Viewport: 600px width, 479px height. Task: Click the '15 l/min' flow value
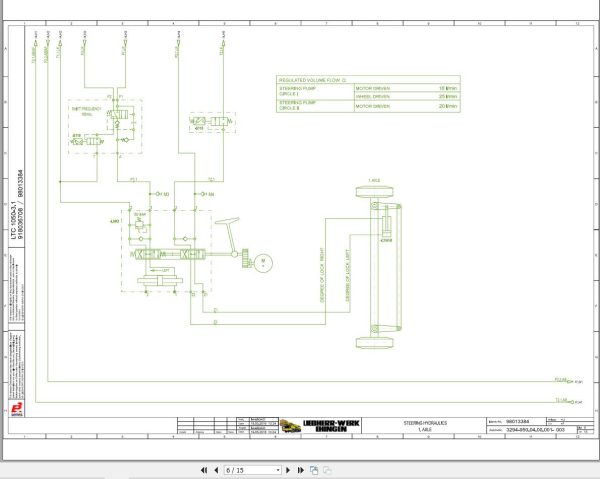[x=448, y=88]
